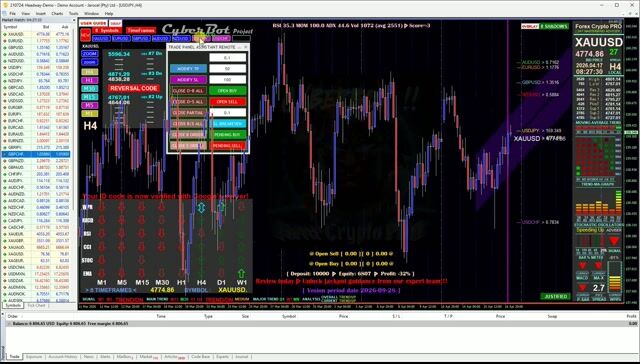Select the XAUUSD symbol button on the chart

(x=101, y=38)
